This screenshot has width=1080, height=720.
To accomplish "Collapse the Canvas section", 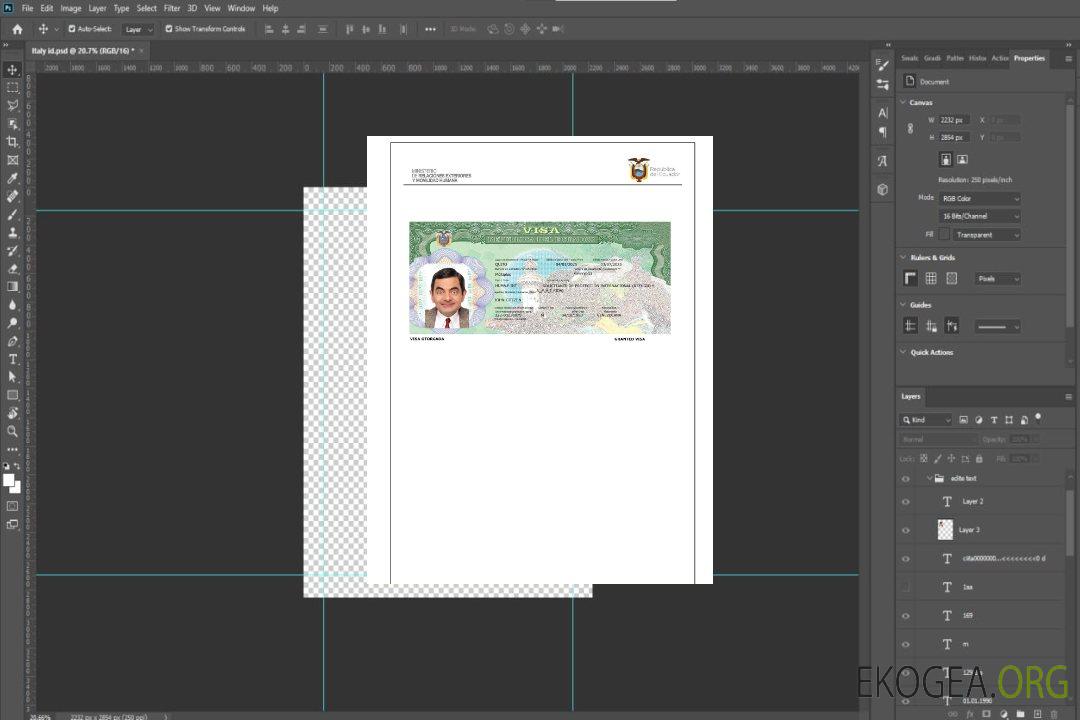I will coord(903,102).
